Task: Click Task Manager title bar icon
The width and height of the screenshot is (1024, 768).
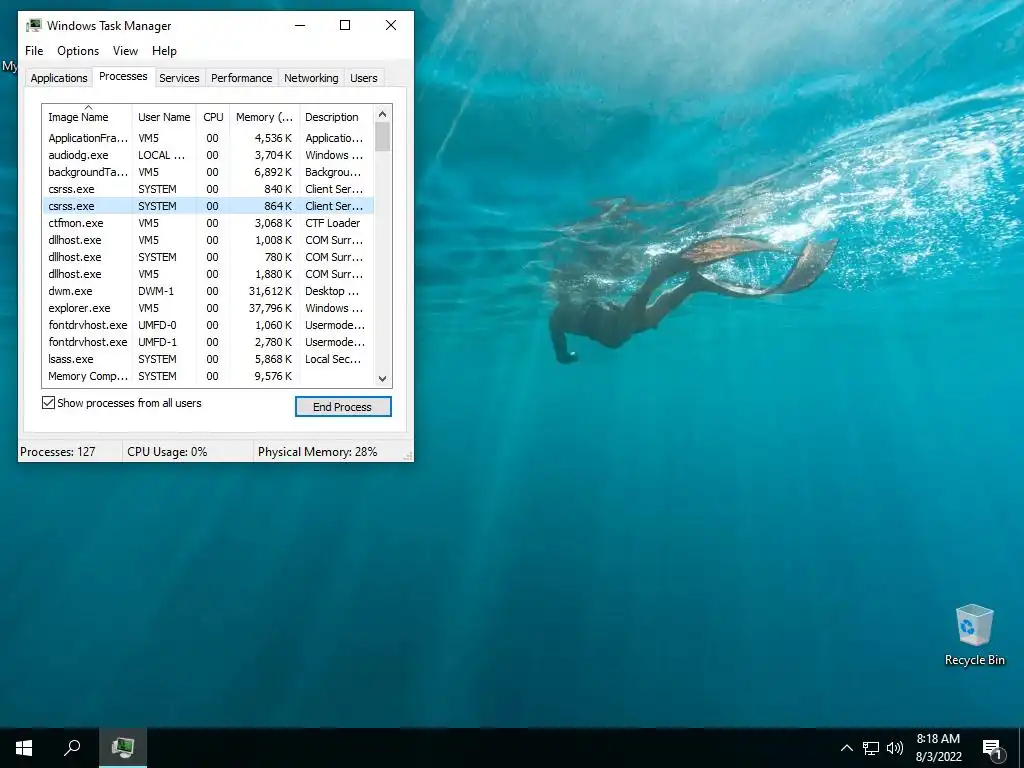Action: tap(34, 25)
